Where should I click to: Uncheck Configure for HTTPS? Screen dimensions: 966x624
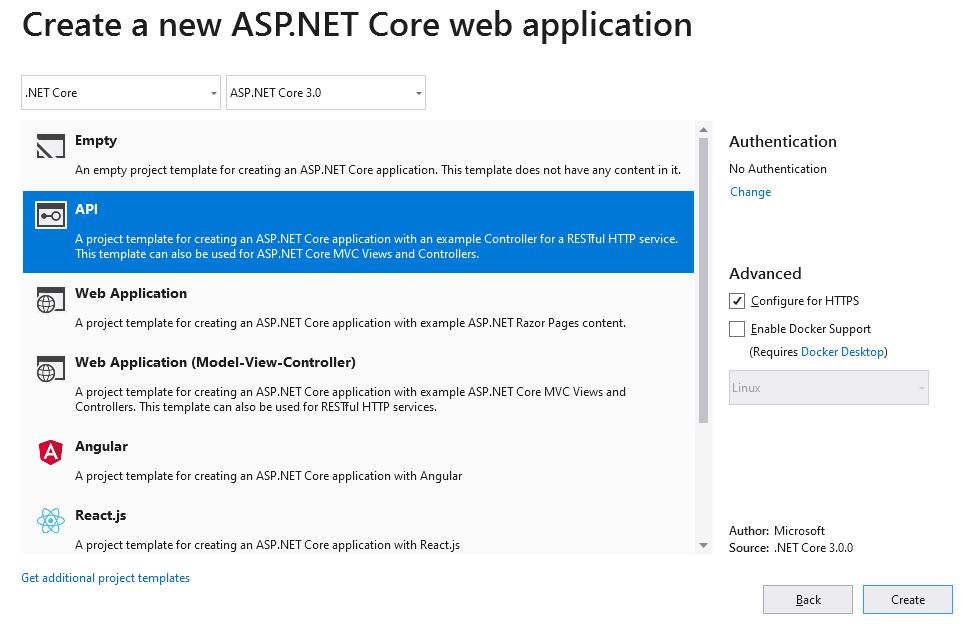pos(737,300)
